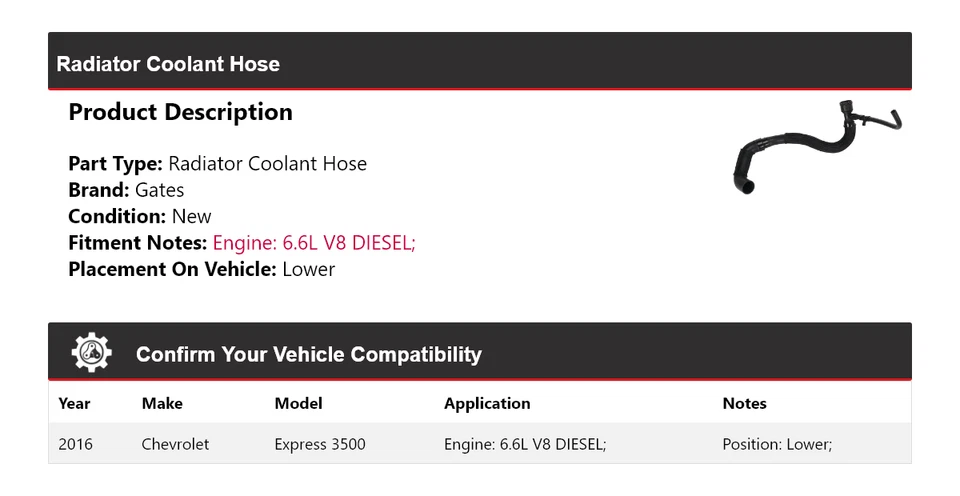960x496 pixels.
Task: Click the Make column header
Action: (x=162, y=404)
